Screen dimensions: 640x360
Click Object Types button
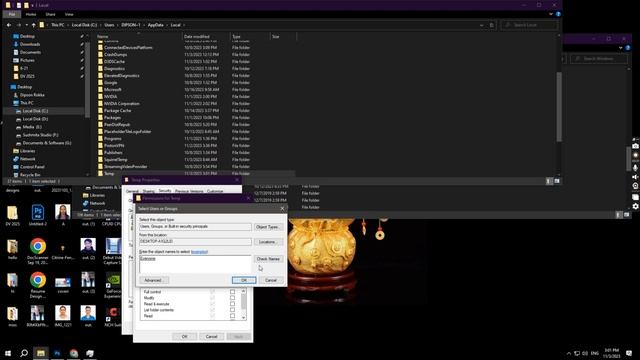point(268,227)
